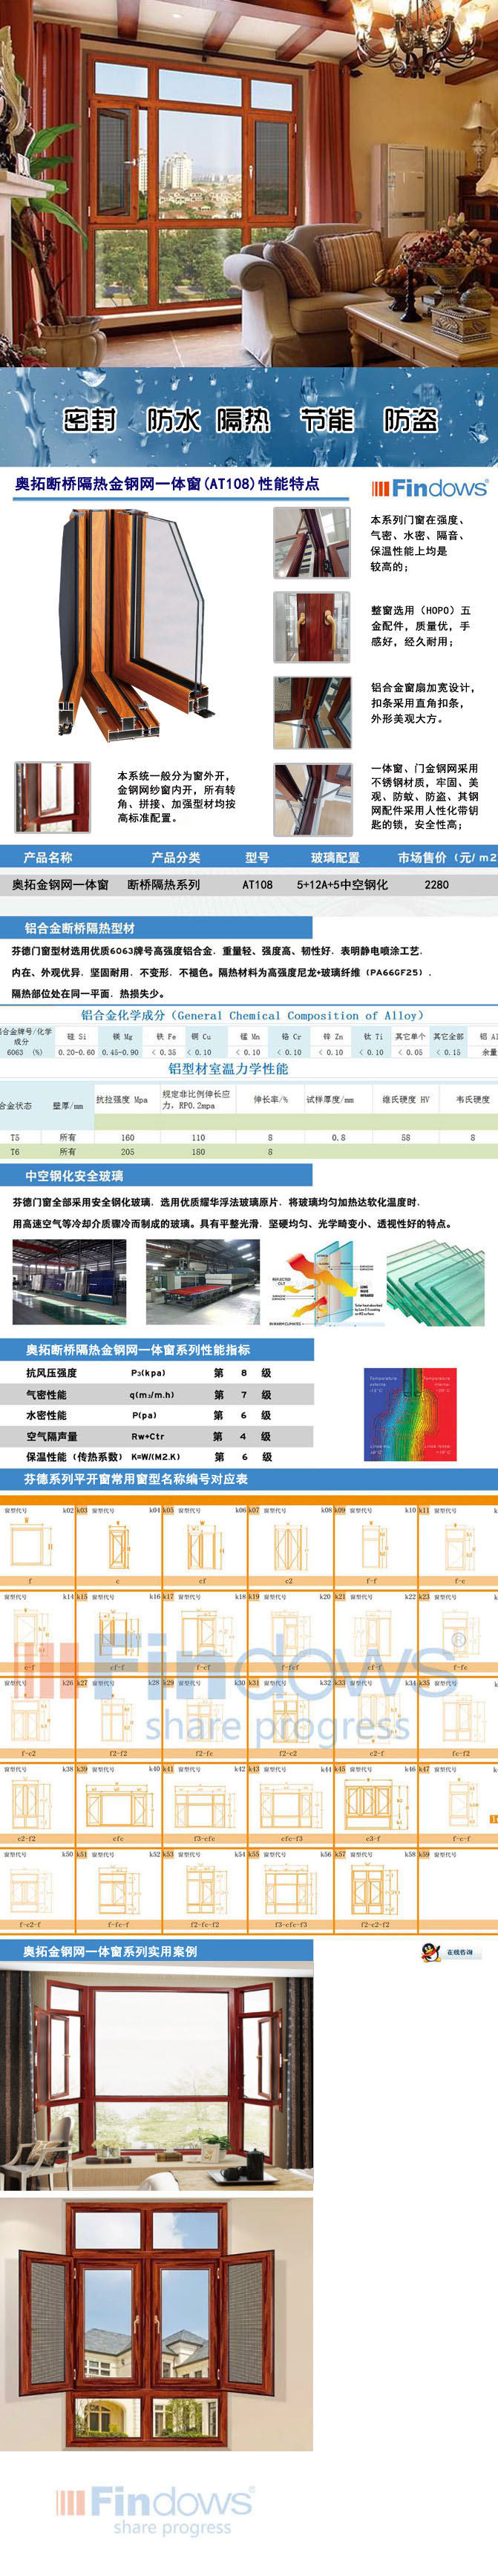
Task: Click the 奥拓断桥隔热金钢网一体窗(AT108)性能特点 heading
Action: point(167,484)
